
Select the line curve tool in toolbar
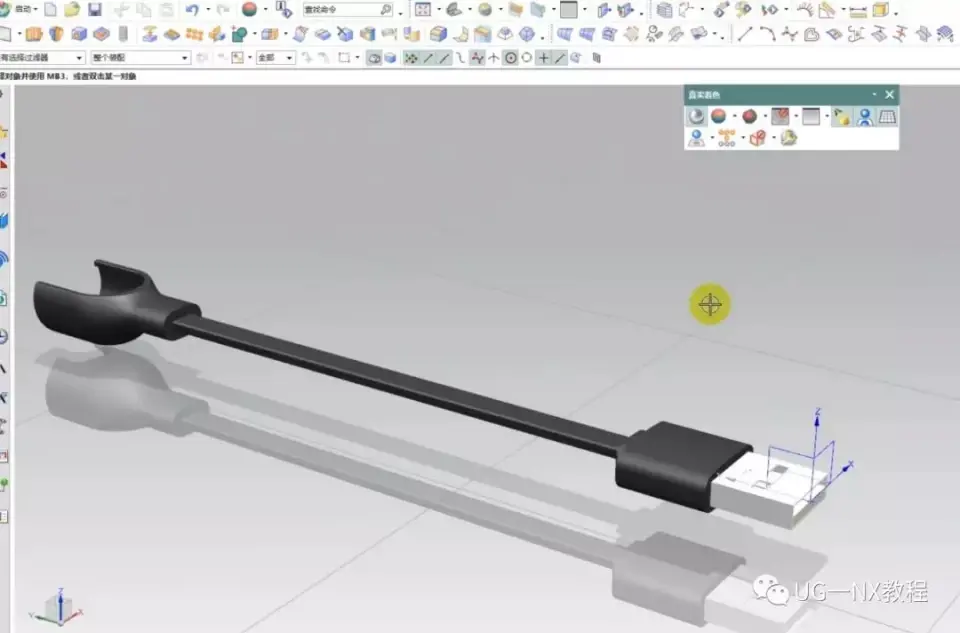tap(745, 34)
